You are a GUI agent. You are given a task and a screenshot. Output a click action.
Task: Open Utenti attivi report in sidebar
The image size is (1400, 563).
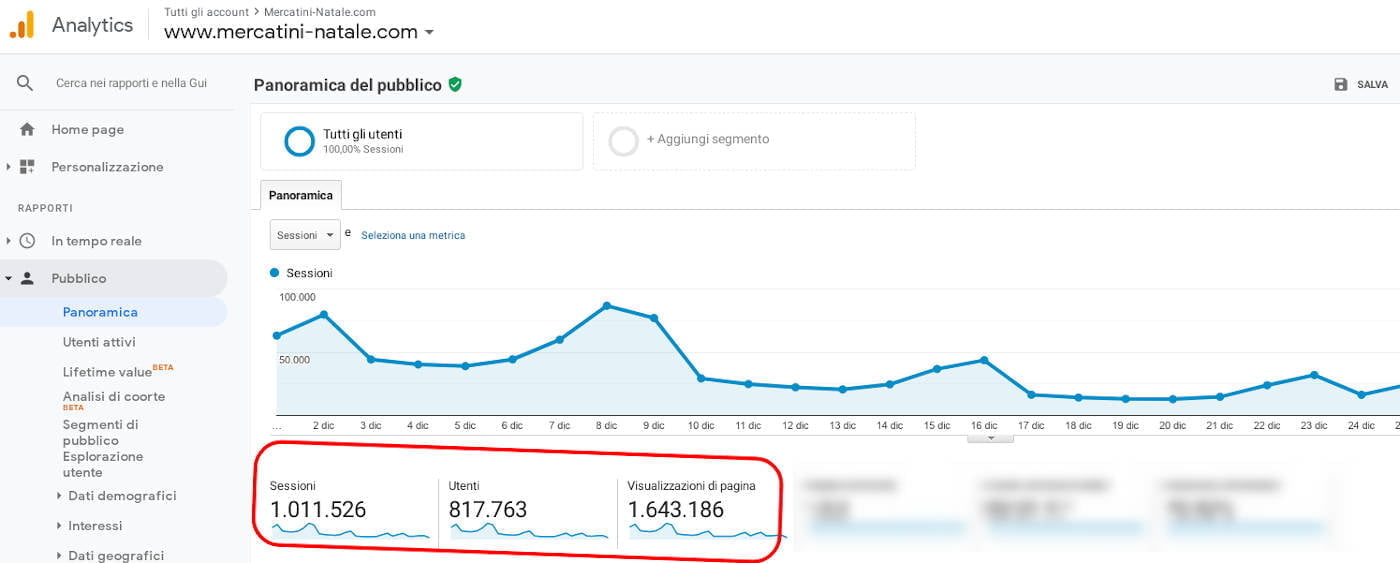point(99,342)
